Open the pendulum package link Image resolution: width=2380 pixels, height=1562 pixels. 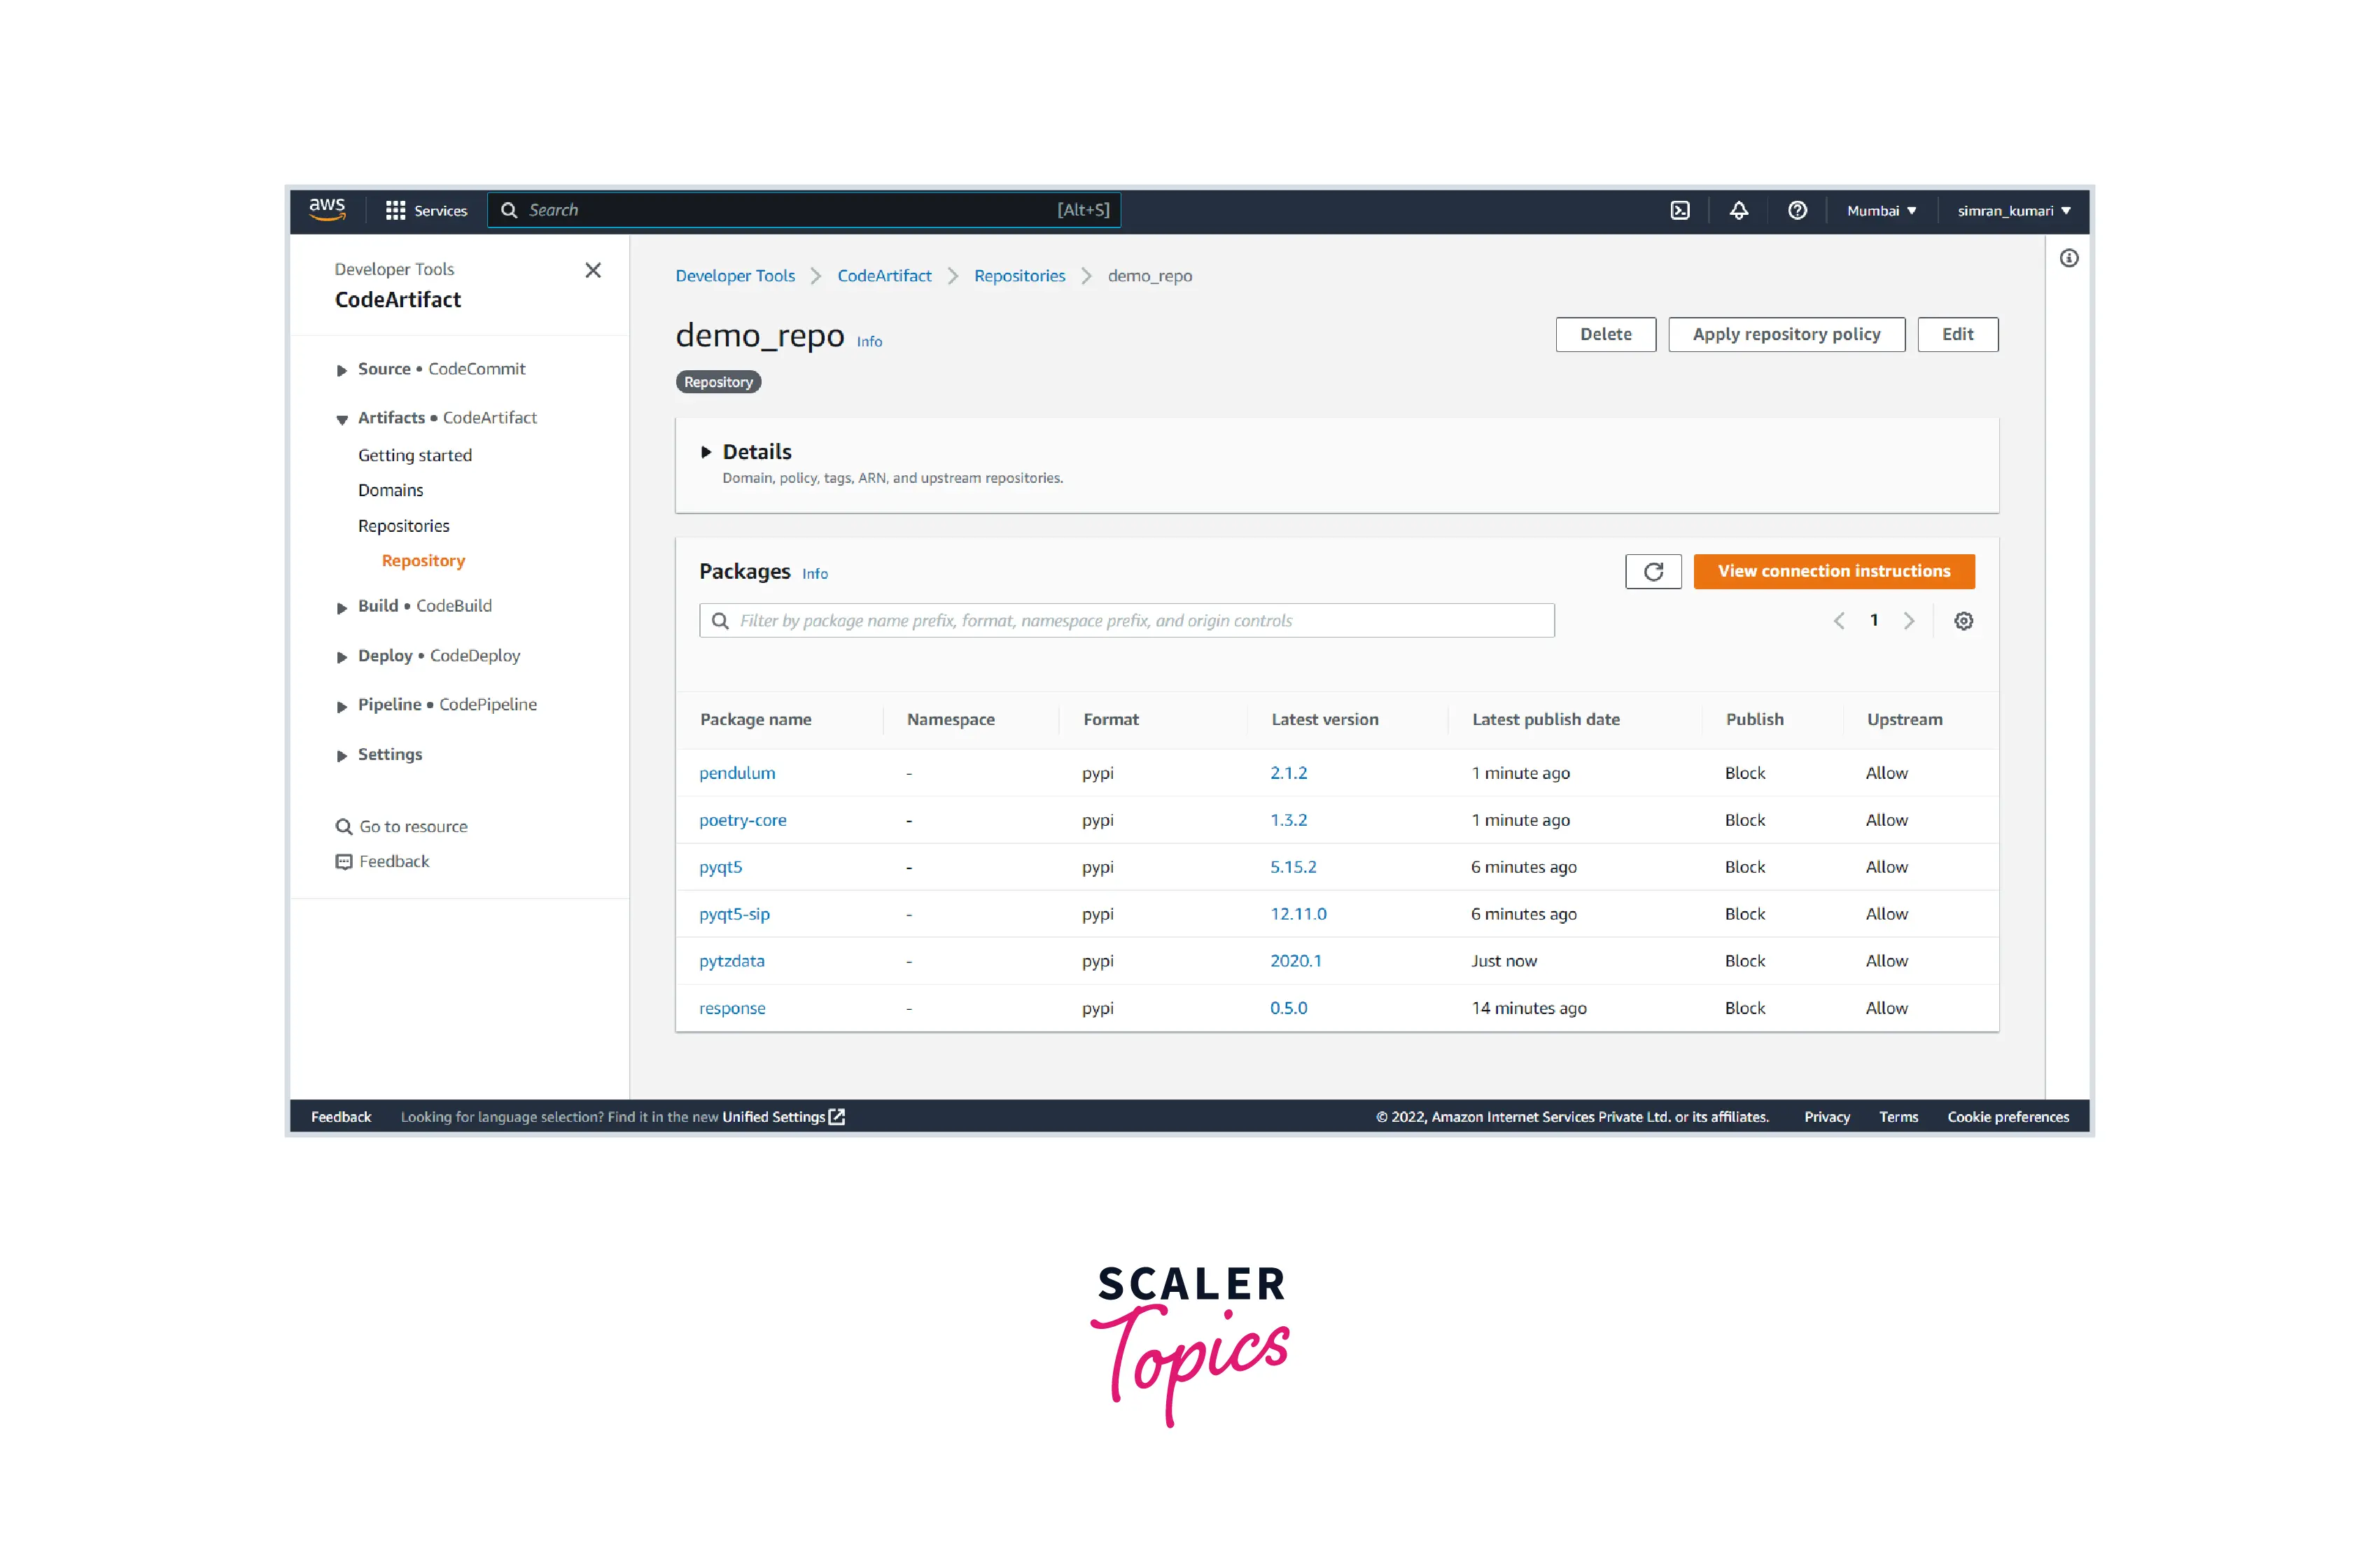coord(737,773)
